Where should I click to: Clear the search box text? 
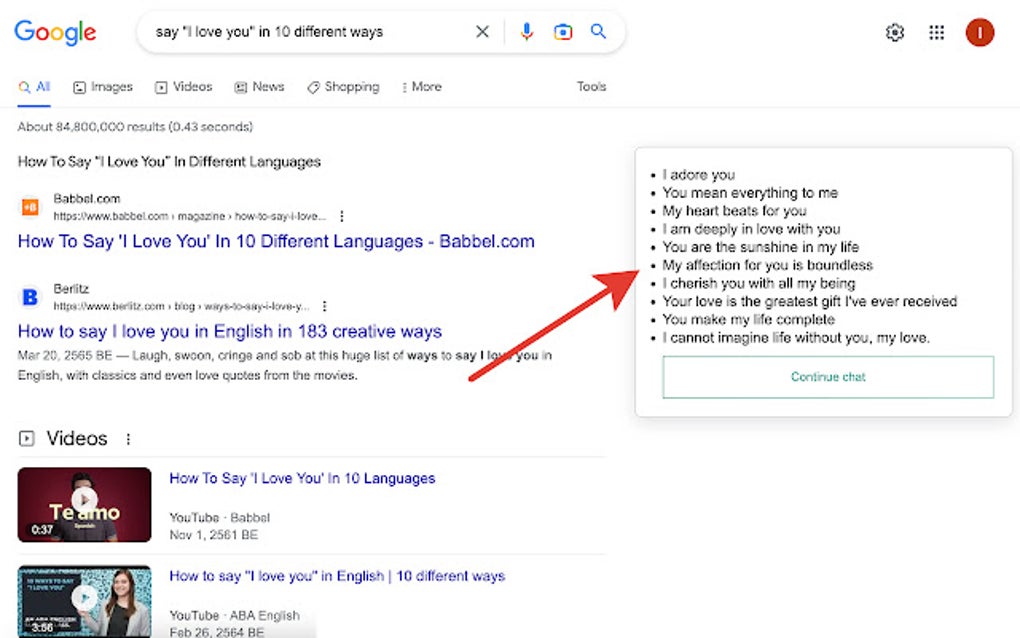click(x=482, y=32)
